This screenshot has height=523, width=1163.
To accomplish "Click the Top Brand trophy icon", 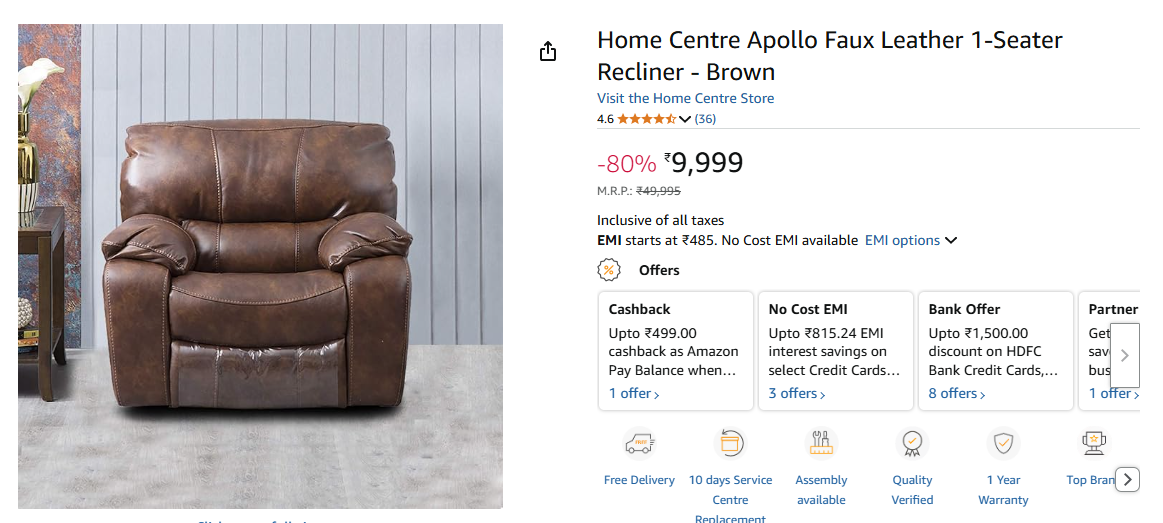I will click(x=1094, y=443).
